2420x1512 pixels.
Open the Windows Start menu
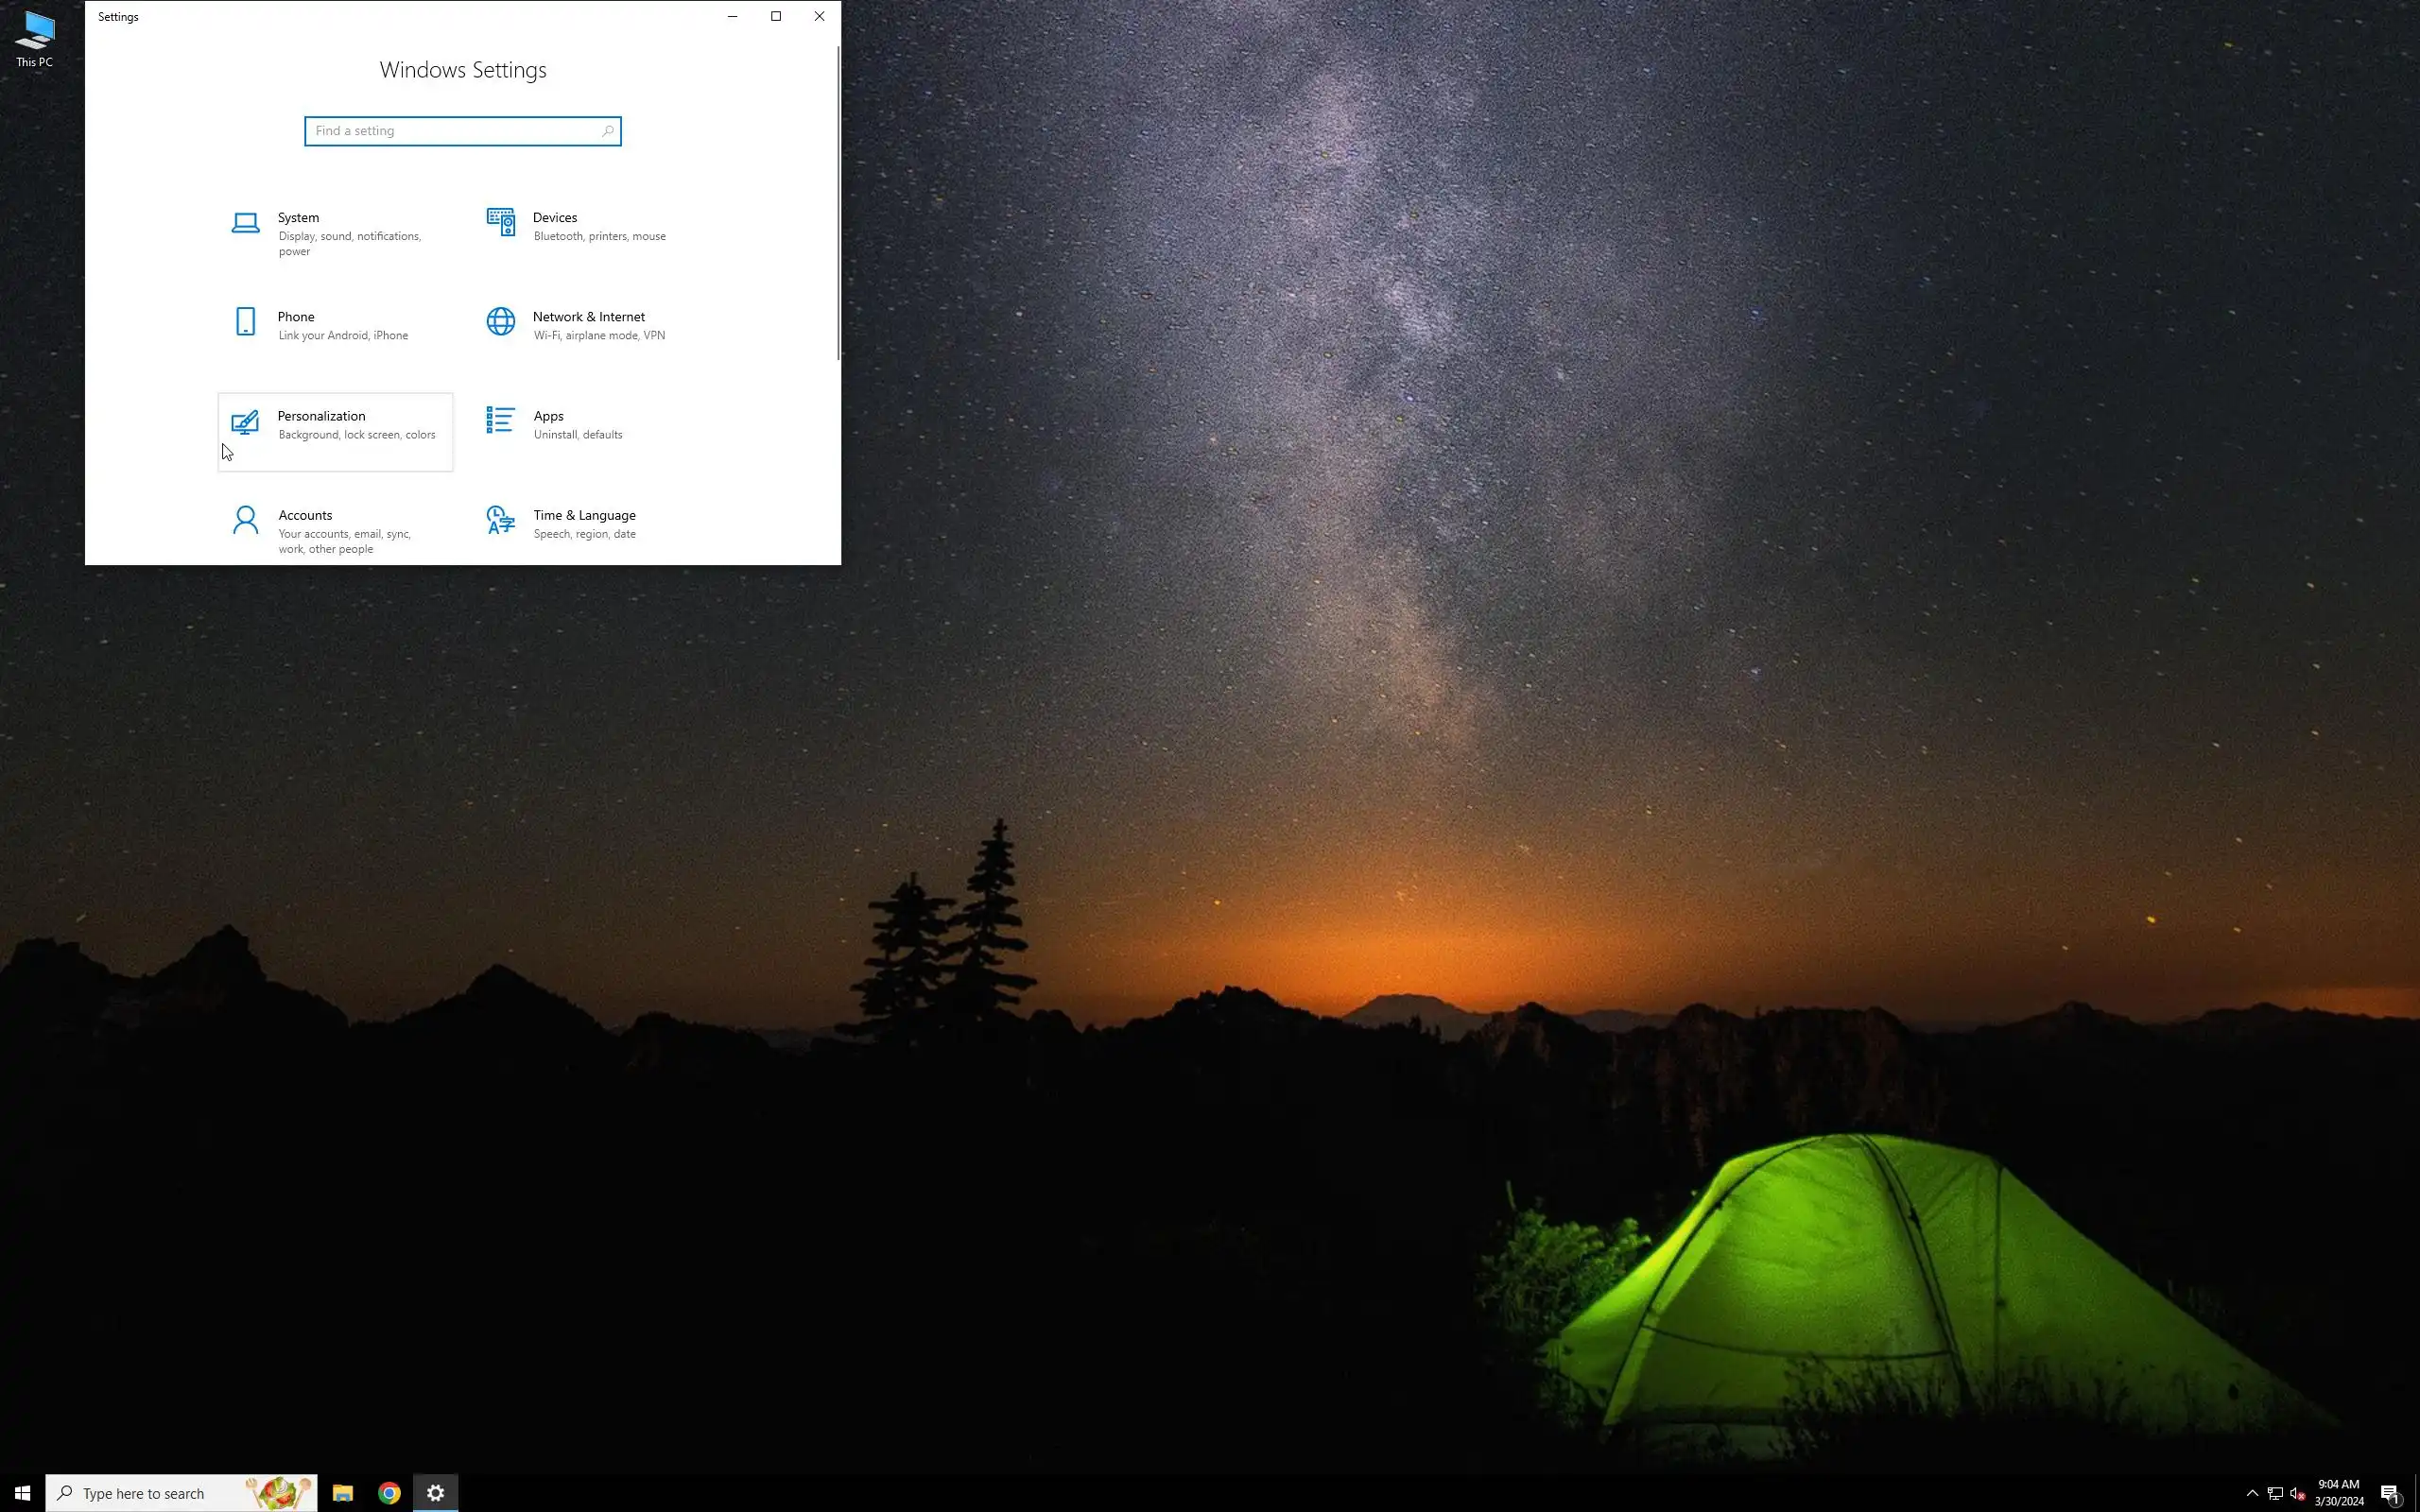point(22,1493)
